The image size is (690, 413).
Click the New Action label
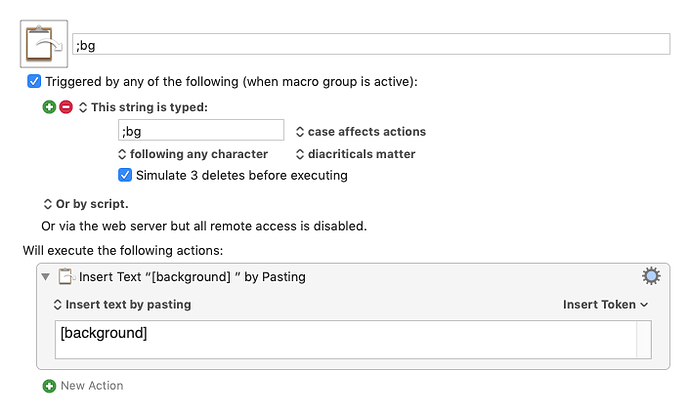click(92, 386)
